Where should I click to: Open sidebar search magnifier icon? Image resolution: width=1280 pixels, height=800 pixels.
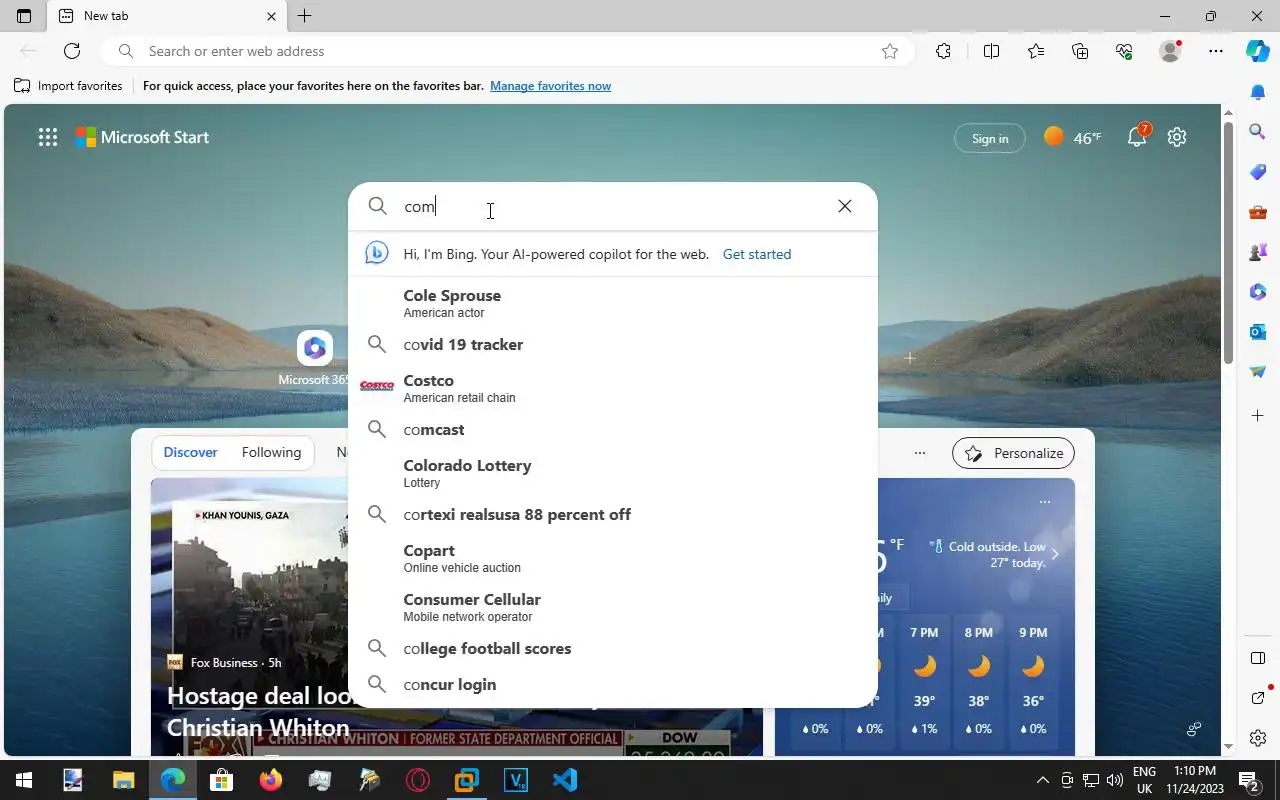pos(1258,131)
